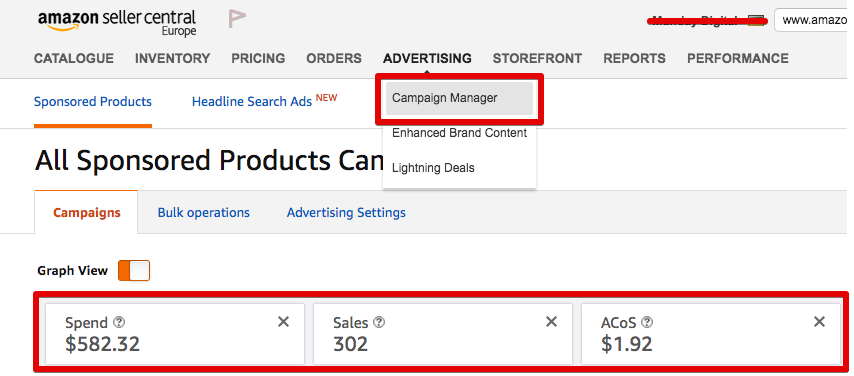Close the Spend metric card

coord(283,322)
